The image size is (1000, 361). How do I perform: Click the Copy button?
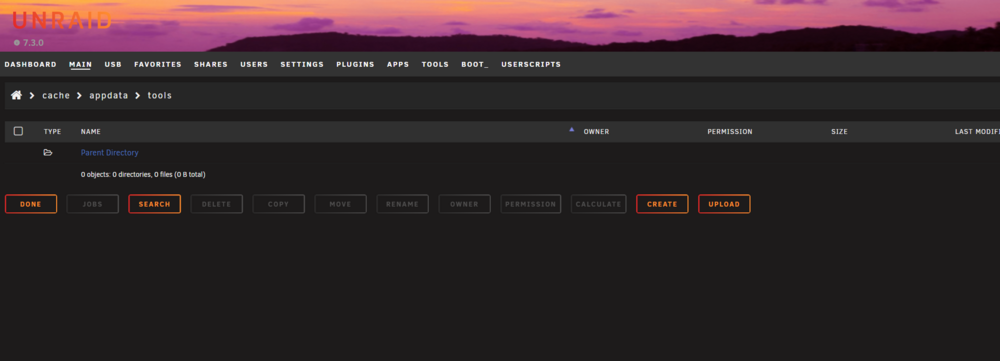[278, 204]
